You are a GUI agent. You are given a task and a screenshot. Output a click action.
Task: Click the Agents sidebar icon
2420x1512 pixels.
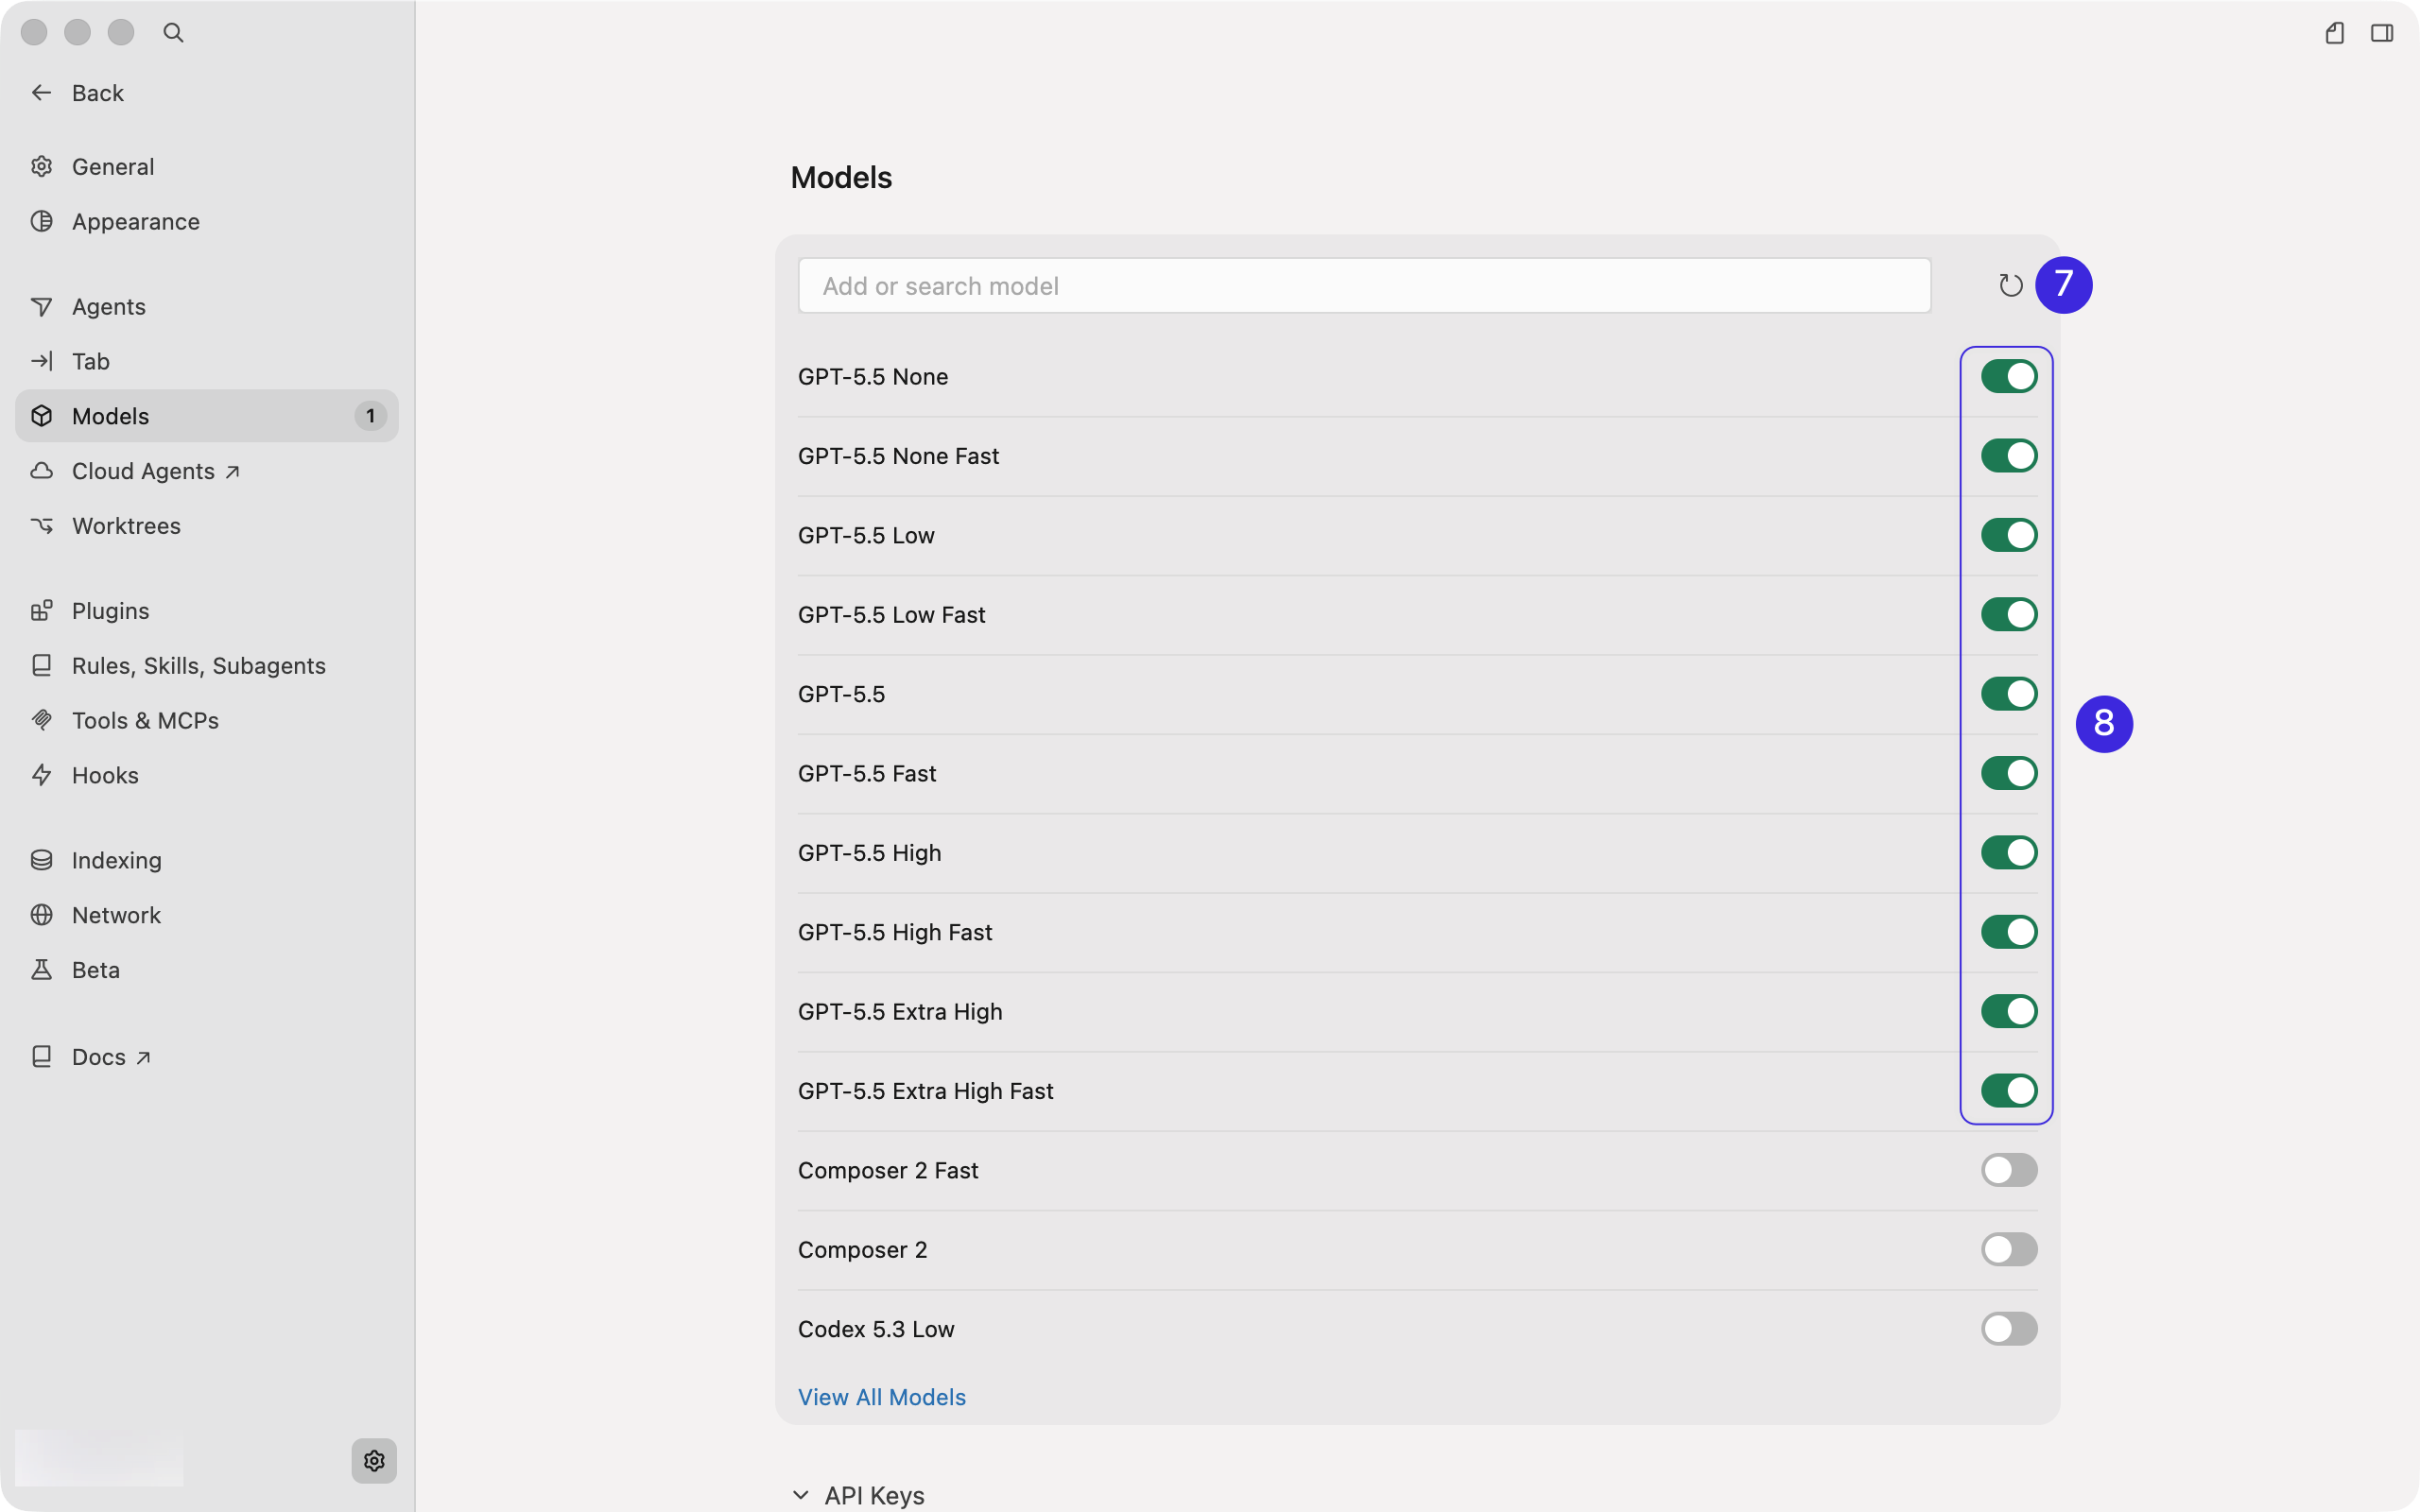[41, 307]
